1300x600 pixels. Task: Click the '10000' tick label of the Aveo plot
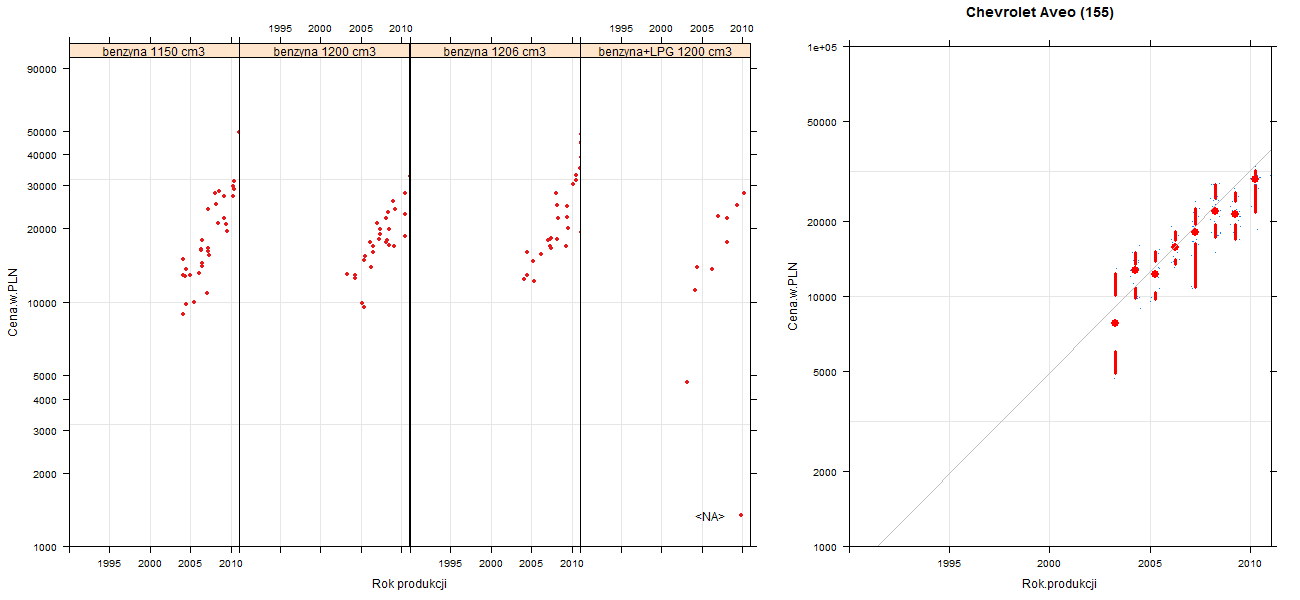(822, 297)
